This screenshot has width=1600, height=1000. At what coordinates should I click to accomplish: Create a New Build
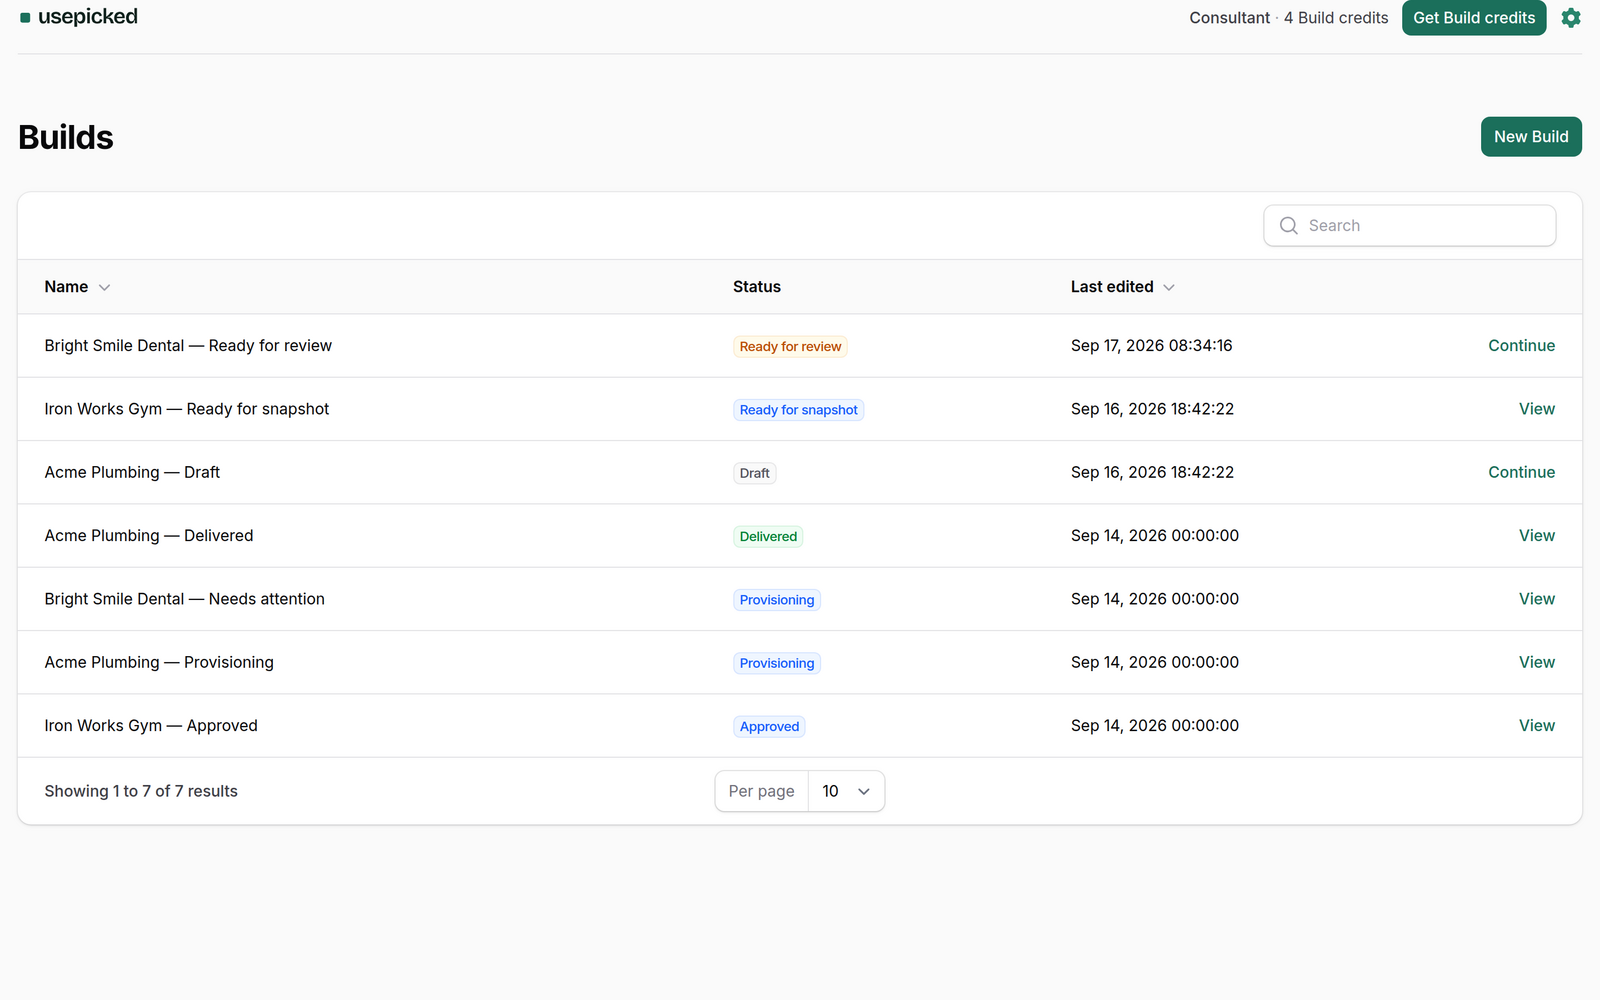point(1531,137)
